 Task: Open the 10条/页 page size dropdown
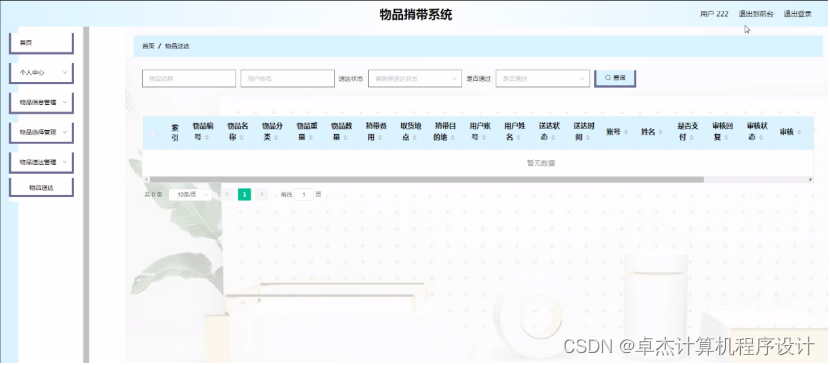190,195
